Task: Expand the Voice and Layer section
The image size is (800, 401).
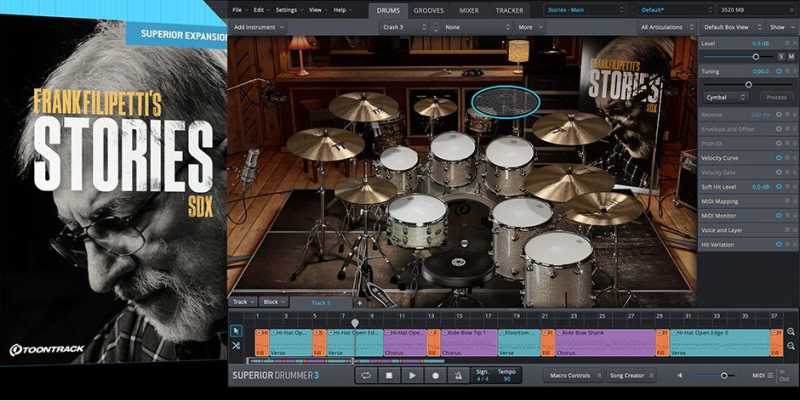Action: click(x=747, y=230)
